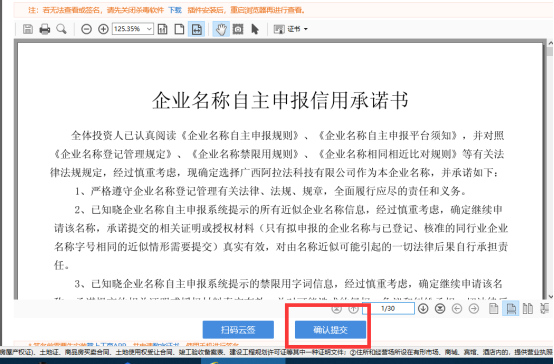Select the arrow selection tool
Viewport: 554px width, 364px height.
tap(255, 29)
